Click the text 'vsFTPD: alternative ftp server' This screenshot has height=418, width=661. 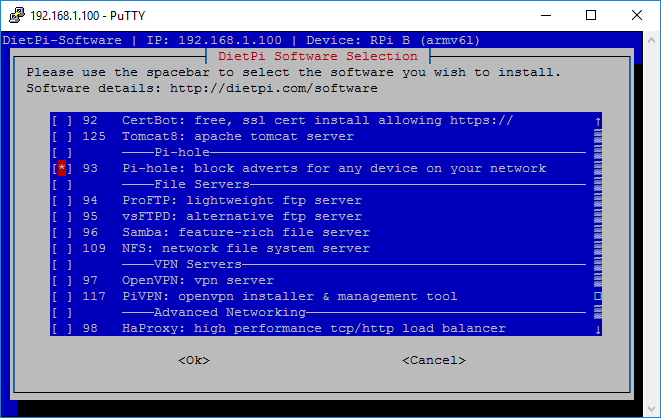pos(242,217)
